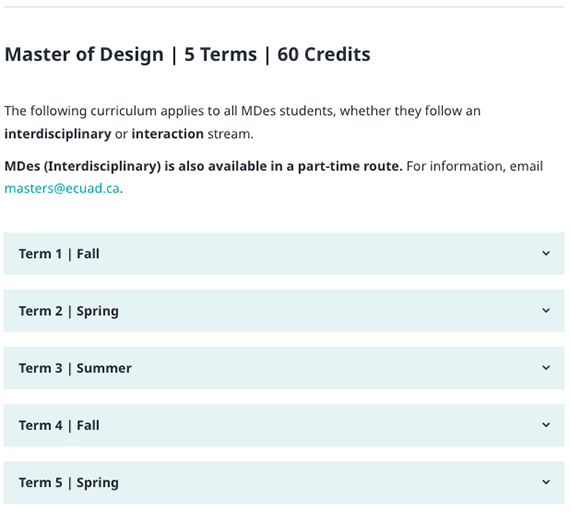Image resolution: width=570 pixels, height=512 pixels.
Task: Select the bold word 'interaction'
Action: point(168,134)
